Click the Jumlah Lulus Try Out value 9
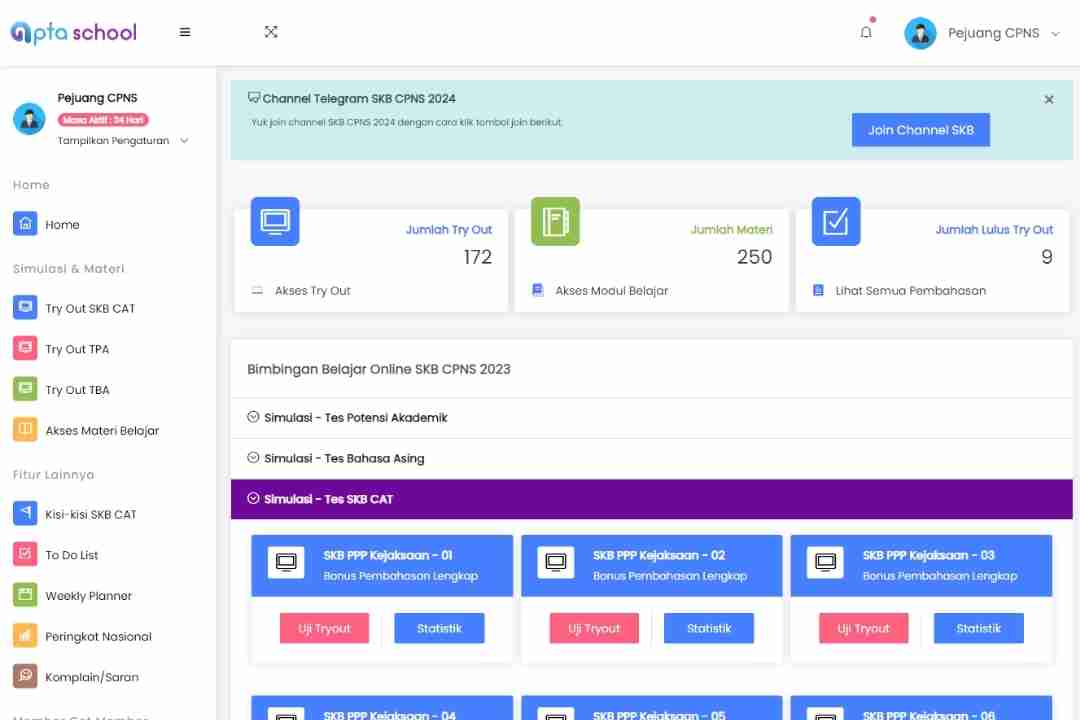 click(1047, 257)
